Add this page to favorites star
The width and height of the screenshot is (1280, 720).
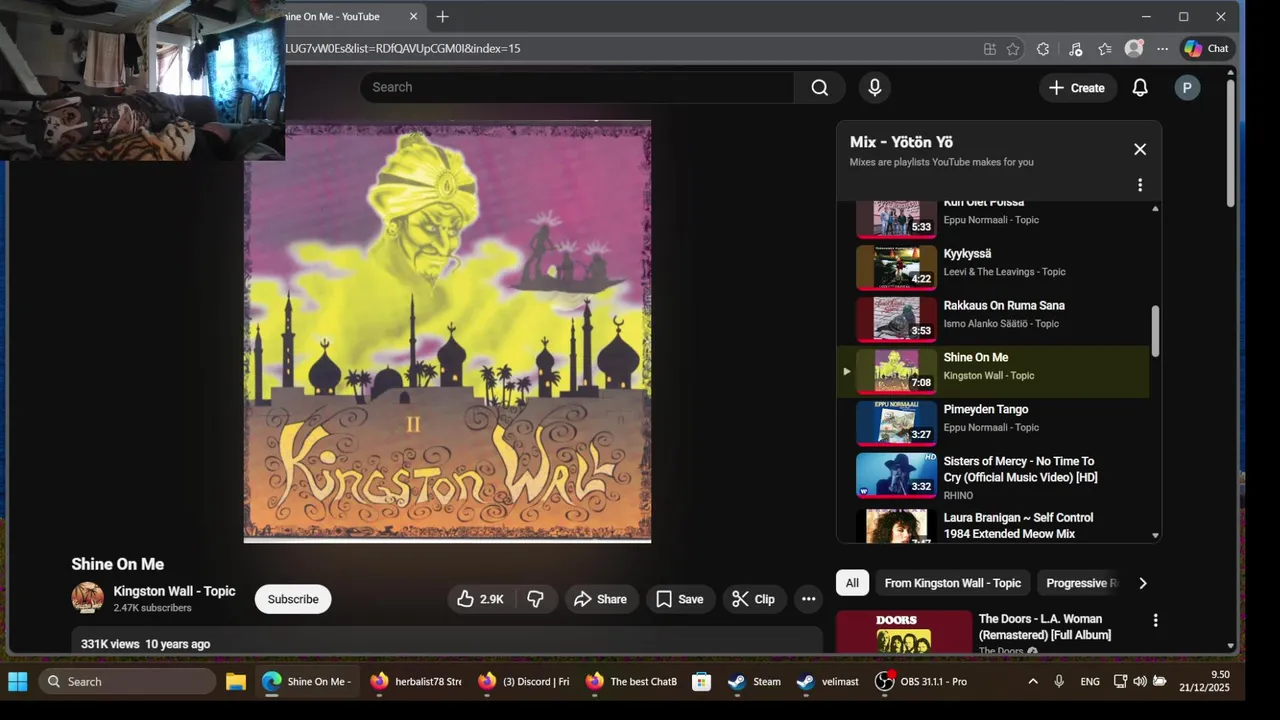[x=1013, y=48]
